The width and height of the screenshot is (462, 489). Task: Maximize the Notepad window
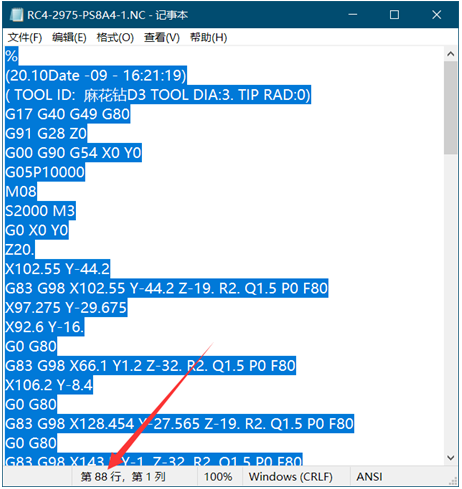(394, 15)
